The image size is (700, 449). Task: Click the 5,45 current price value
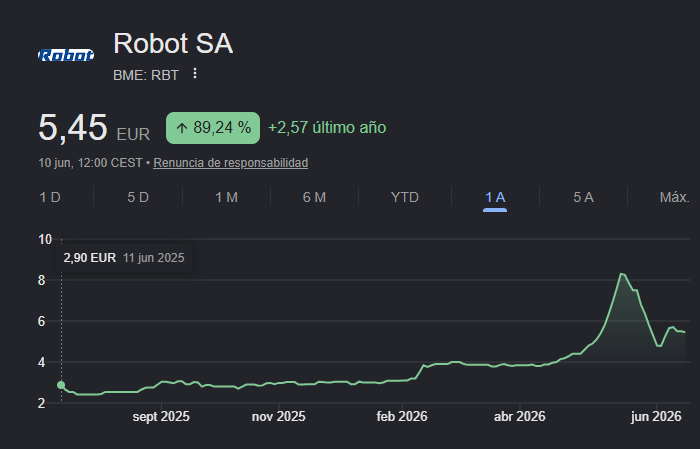[73, 128]
